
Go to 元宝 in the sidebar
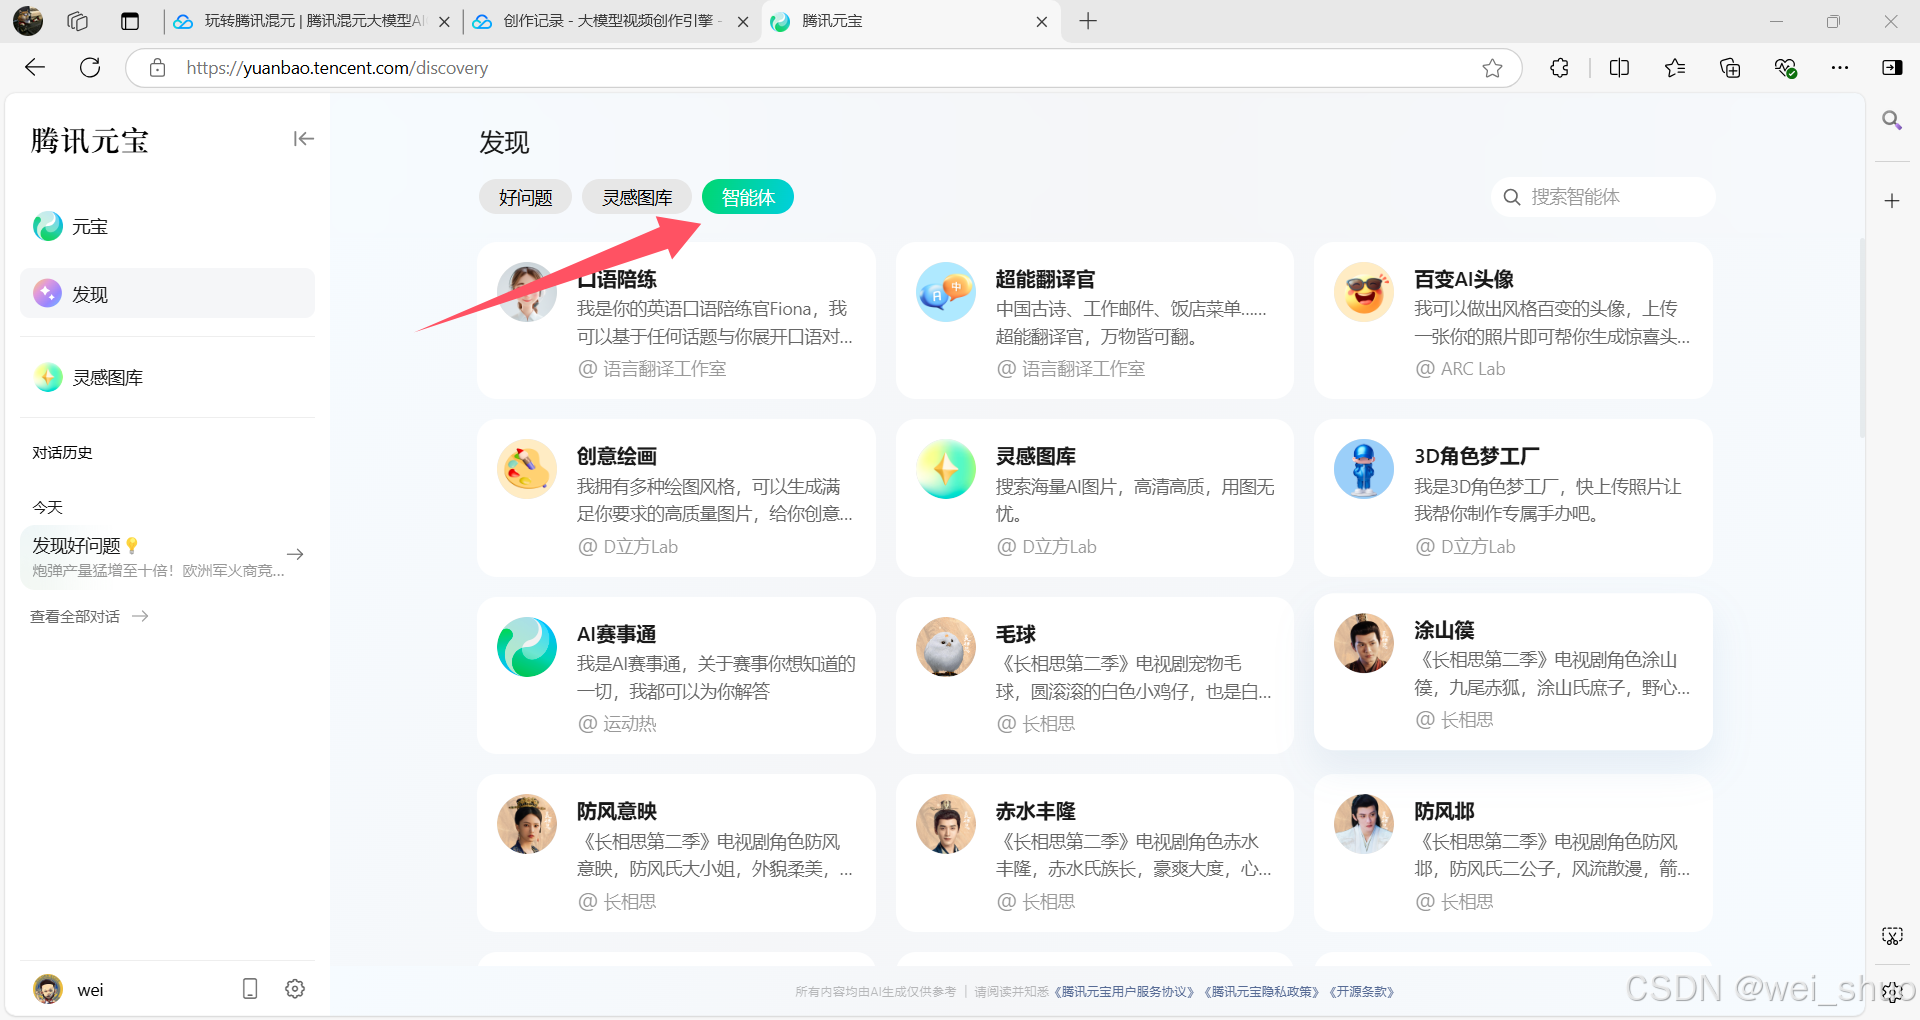click(89, 227)
